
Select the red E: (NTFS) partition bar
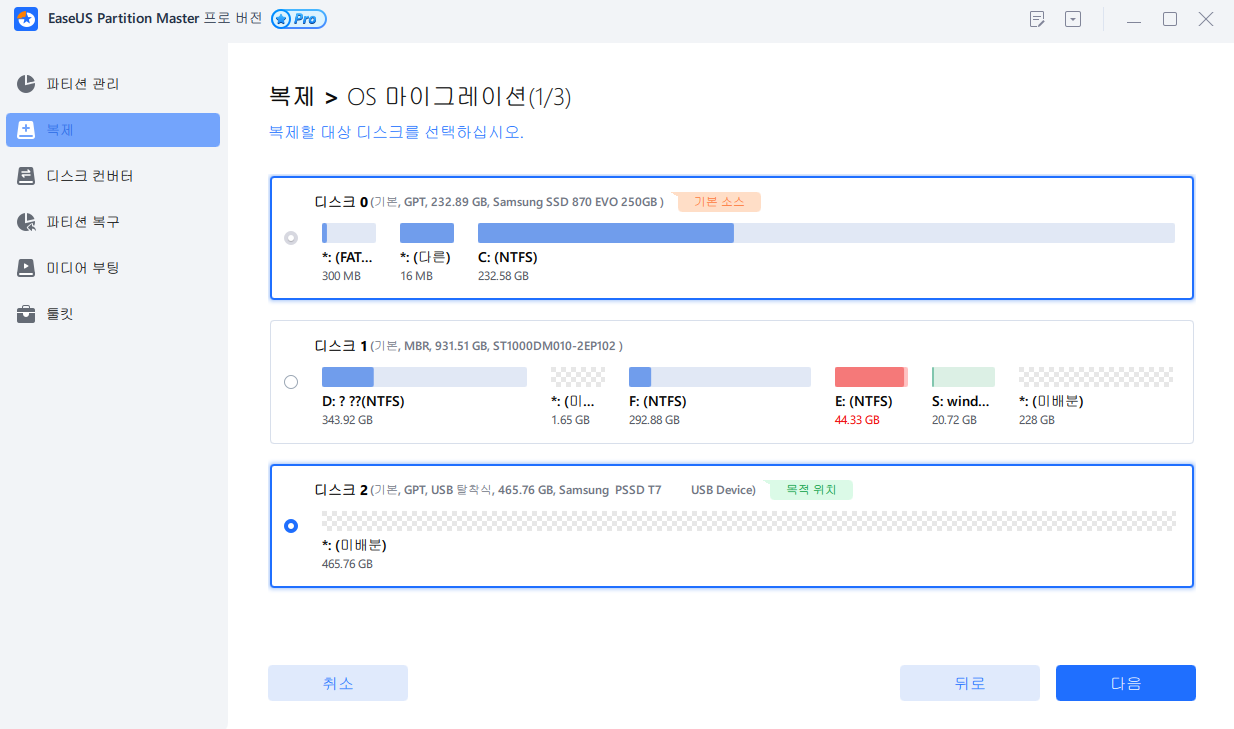(871, 377)
